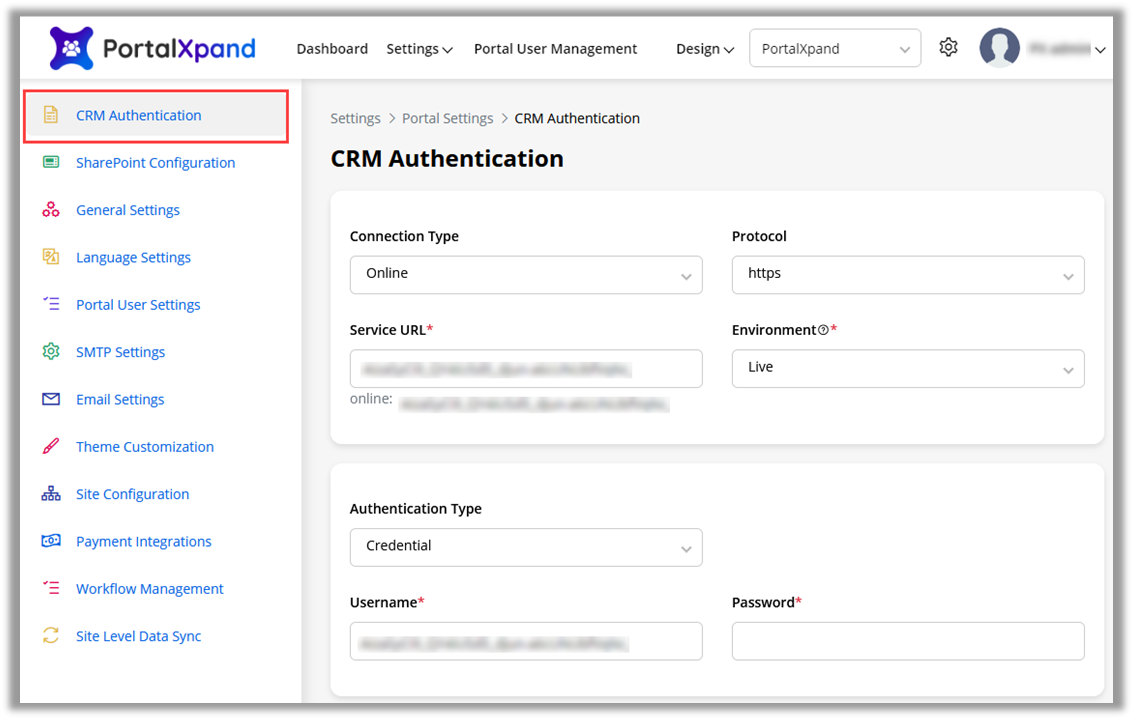Open the Settings menu in top navigation

419,49
